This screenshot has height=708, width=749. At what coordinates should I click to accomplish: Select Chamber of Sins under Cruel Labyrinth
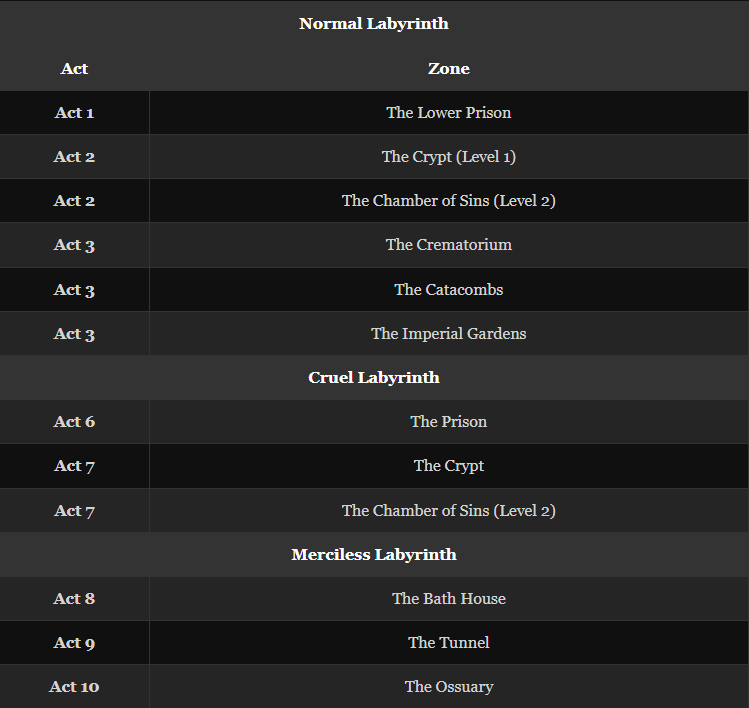448,510
